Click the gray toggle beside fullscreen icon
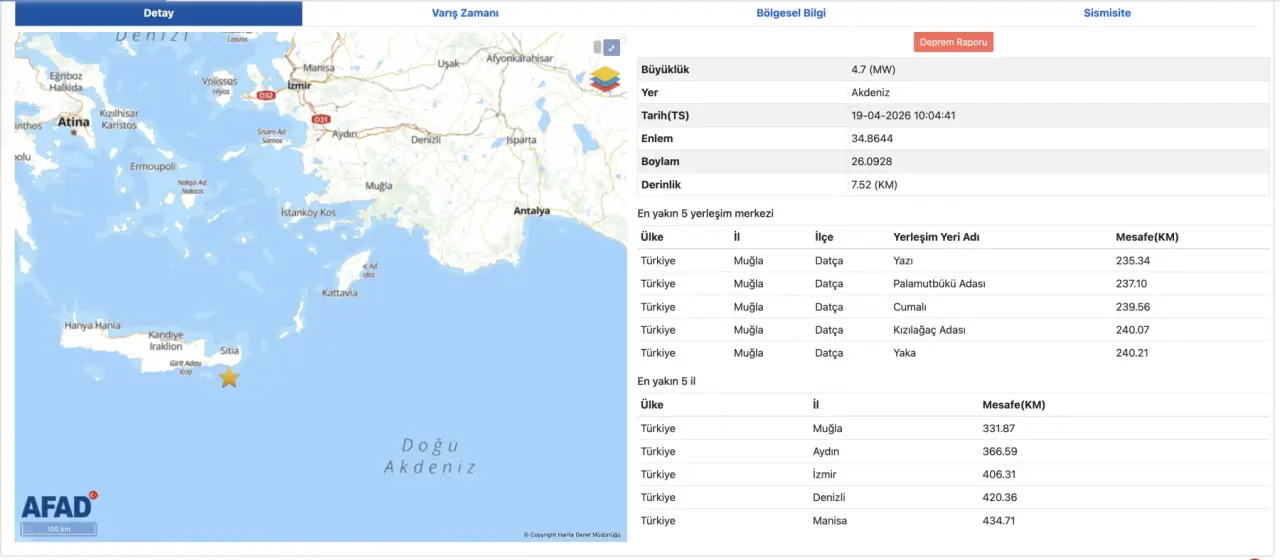 pos(597,47)
